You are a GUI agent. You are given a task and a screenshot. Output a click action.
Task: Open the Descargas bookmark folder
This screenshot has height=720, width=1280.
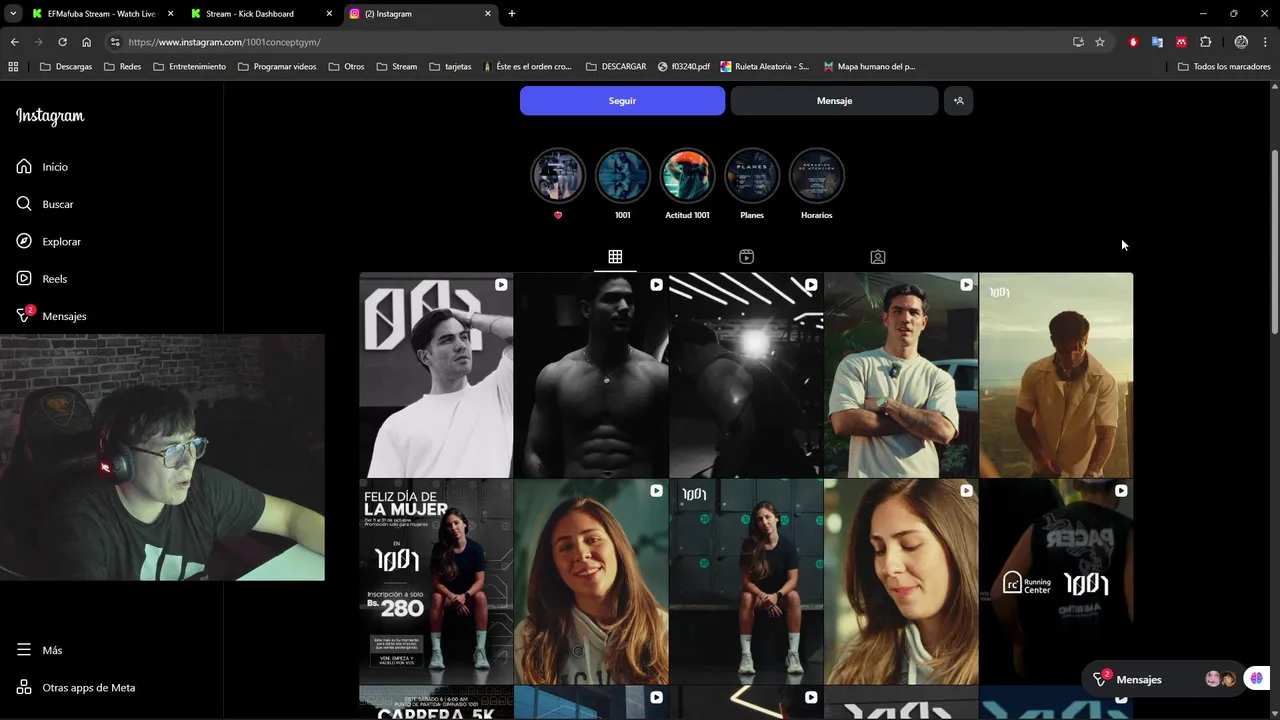click(x=66, y=66)
